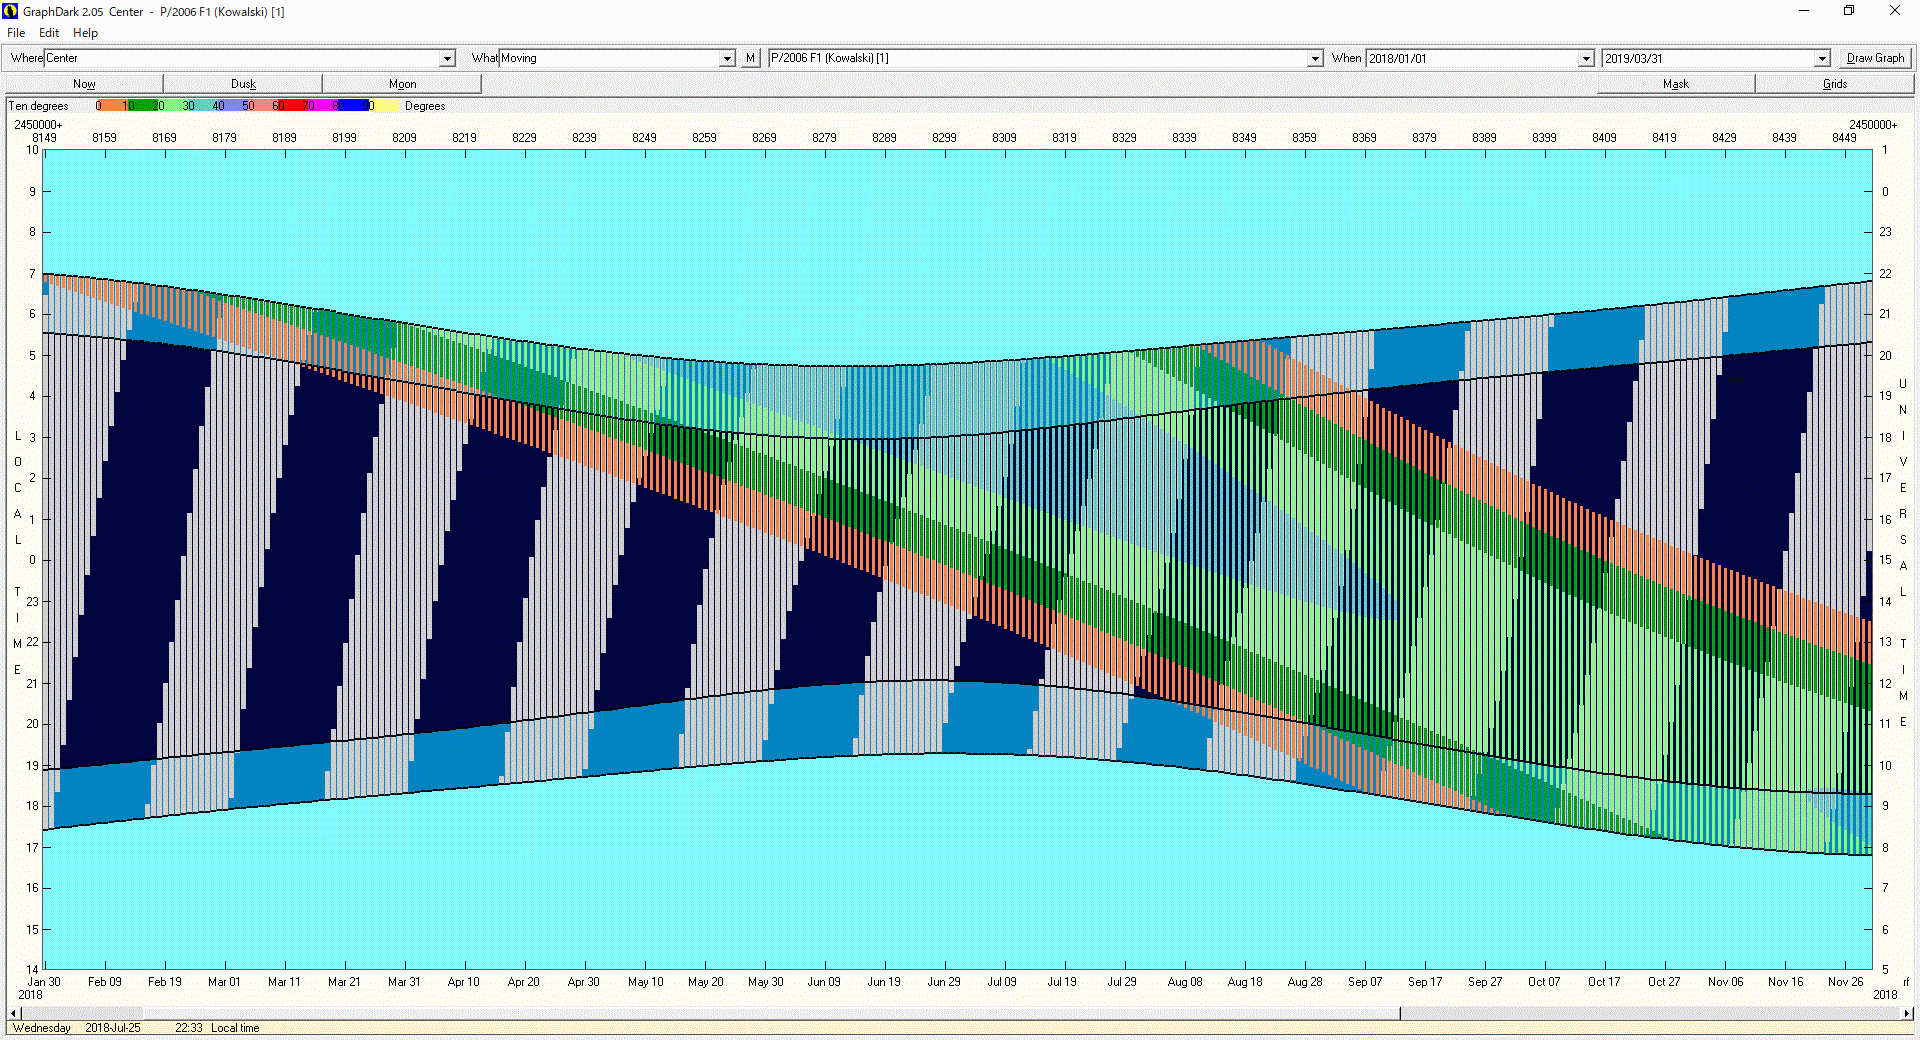
Task: Click the dark green 10-degree legend swatch
Action: (x=141, y=106)
